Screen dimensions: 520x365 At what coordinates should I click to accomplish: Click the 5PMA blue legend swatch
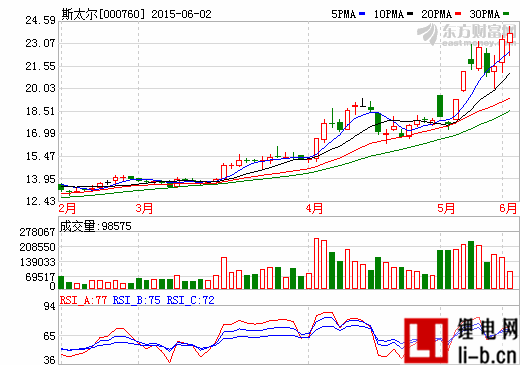pyautogui.click(x=362, y=14)
